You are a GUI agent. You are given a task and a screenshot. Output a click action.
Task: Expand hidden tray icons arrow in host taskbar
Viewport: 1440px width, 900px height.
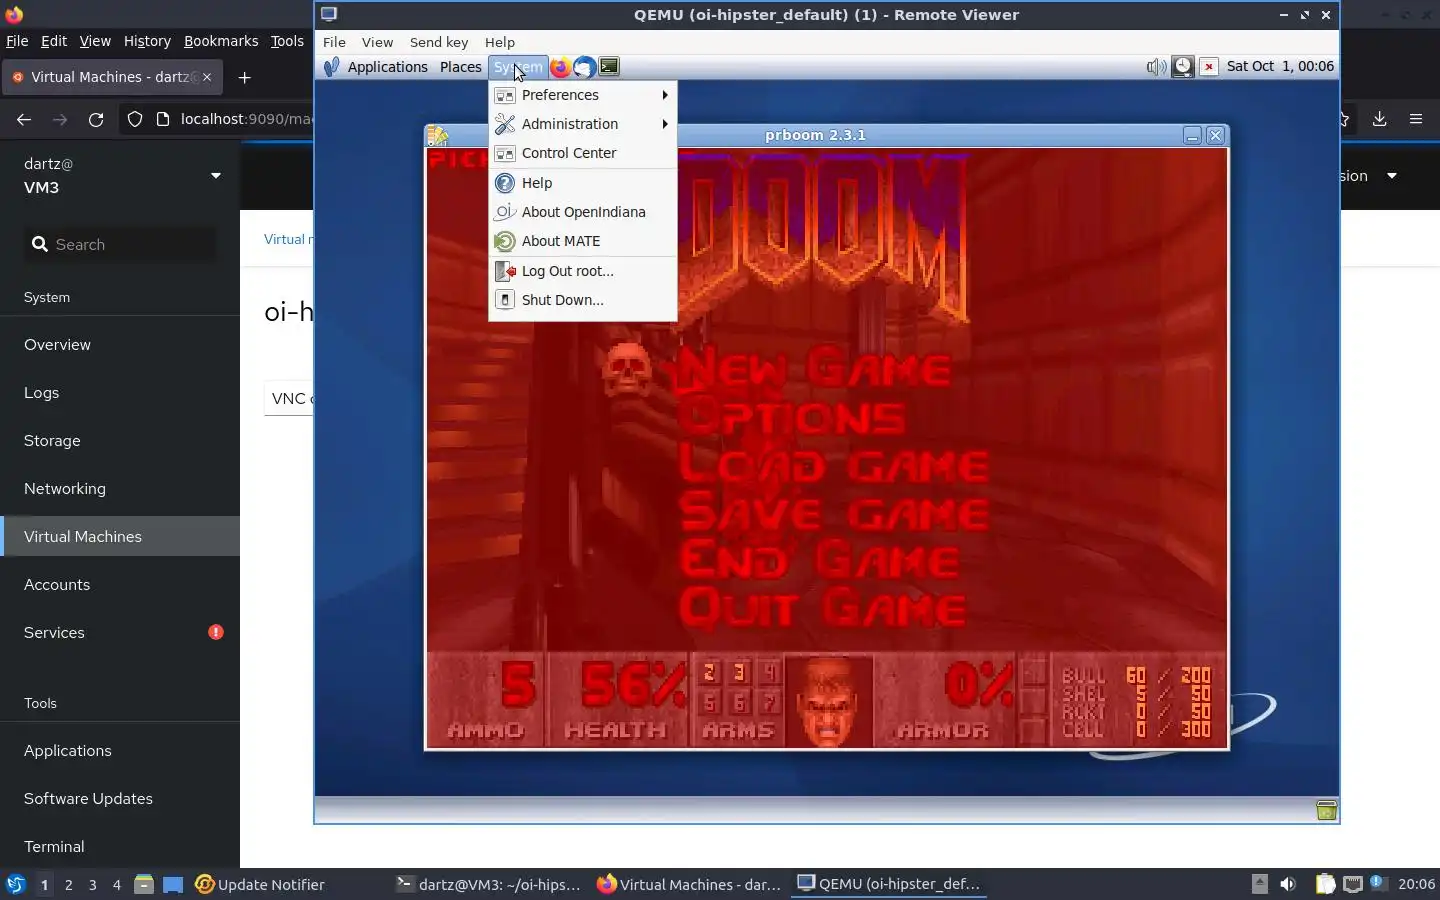coord(1260,884)
